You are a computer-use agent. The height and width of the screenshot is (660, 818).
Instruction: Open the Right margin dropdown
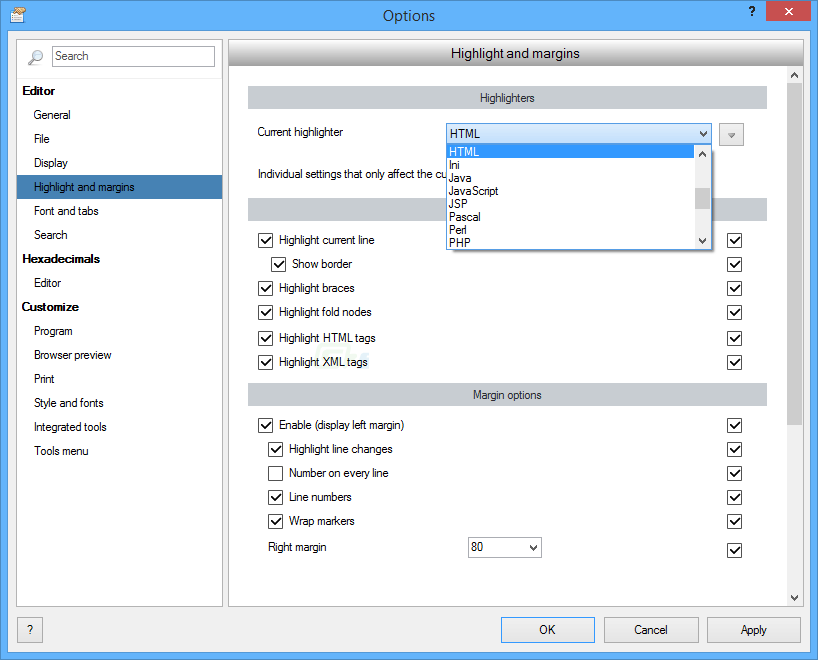pos(533,547)
